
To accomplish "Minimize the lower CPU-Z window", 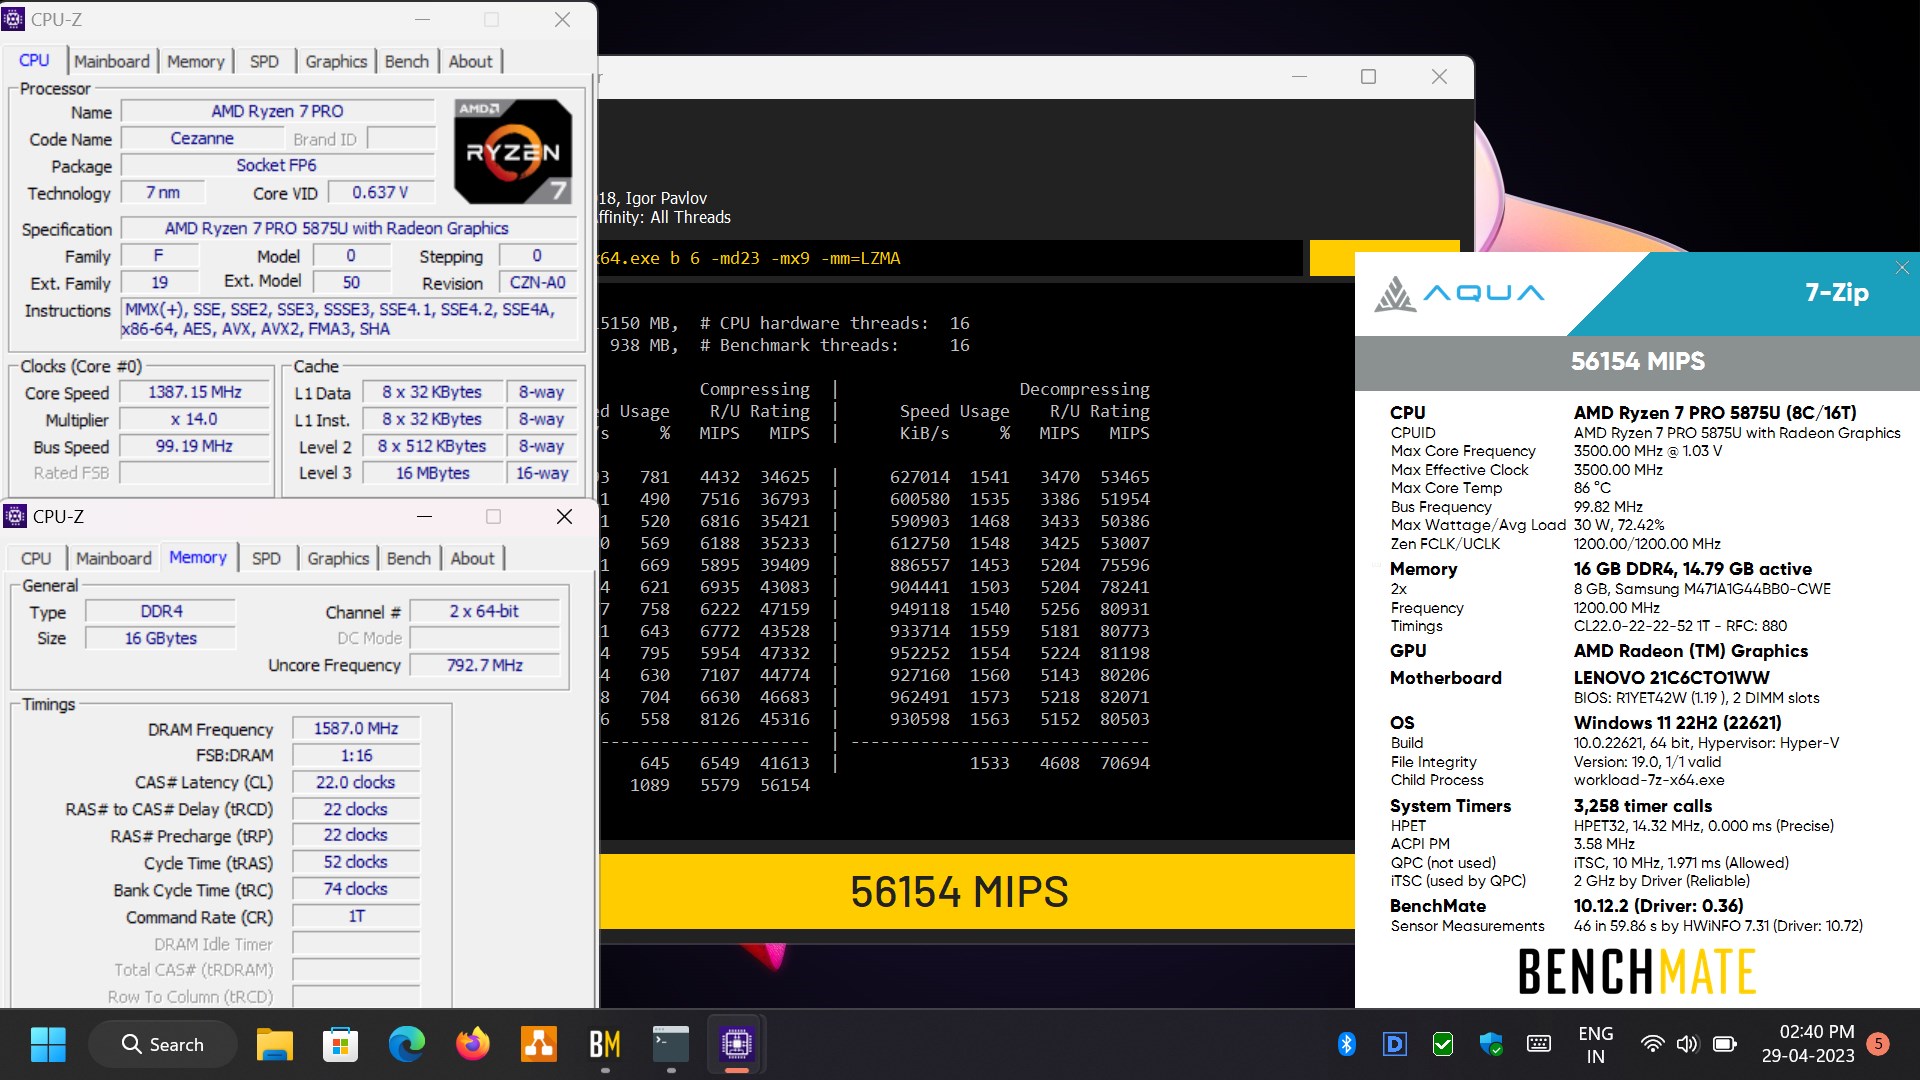I will coord(424,516).
